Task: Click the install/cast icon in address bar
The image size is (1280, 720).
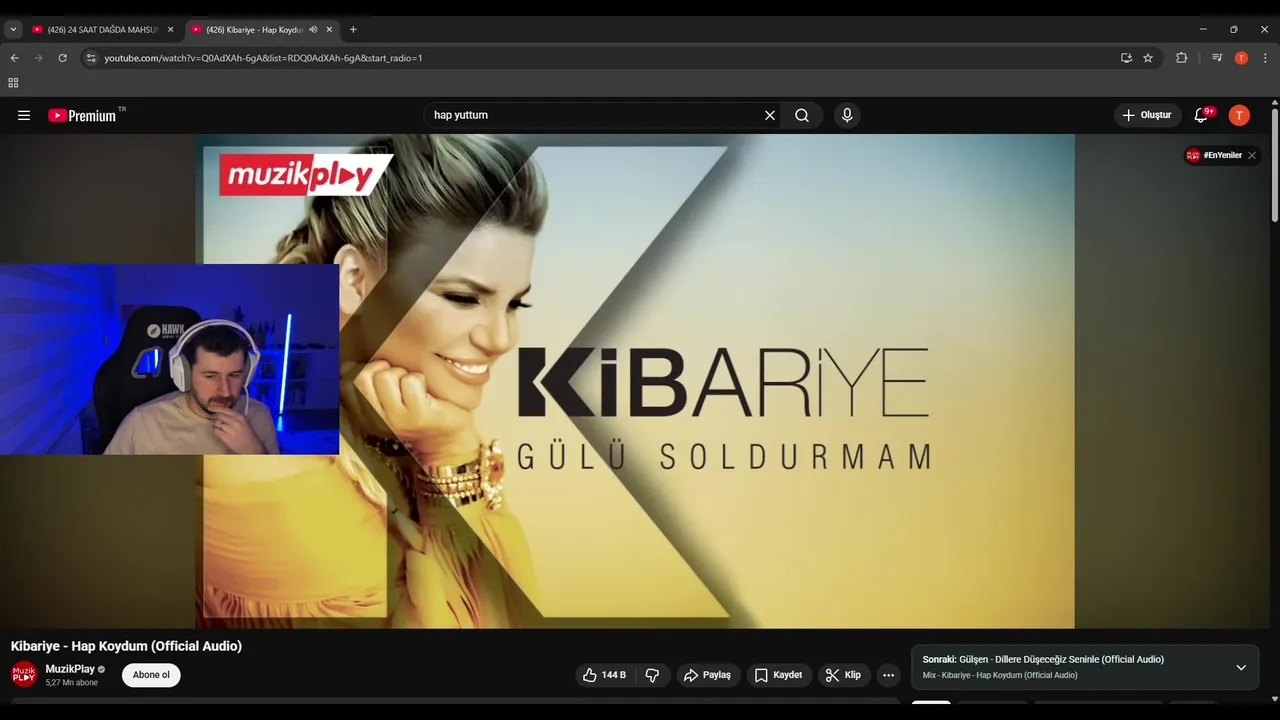Action: click(x=1126, y=58)
